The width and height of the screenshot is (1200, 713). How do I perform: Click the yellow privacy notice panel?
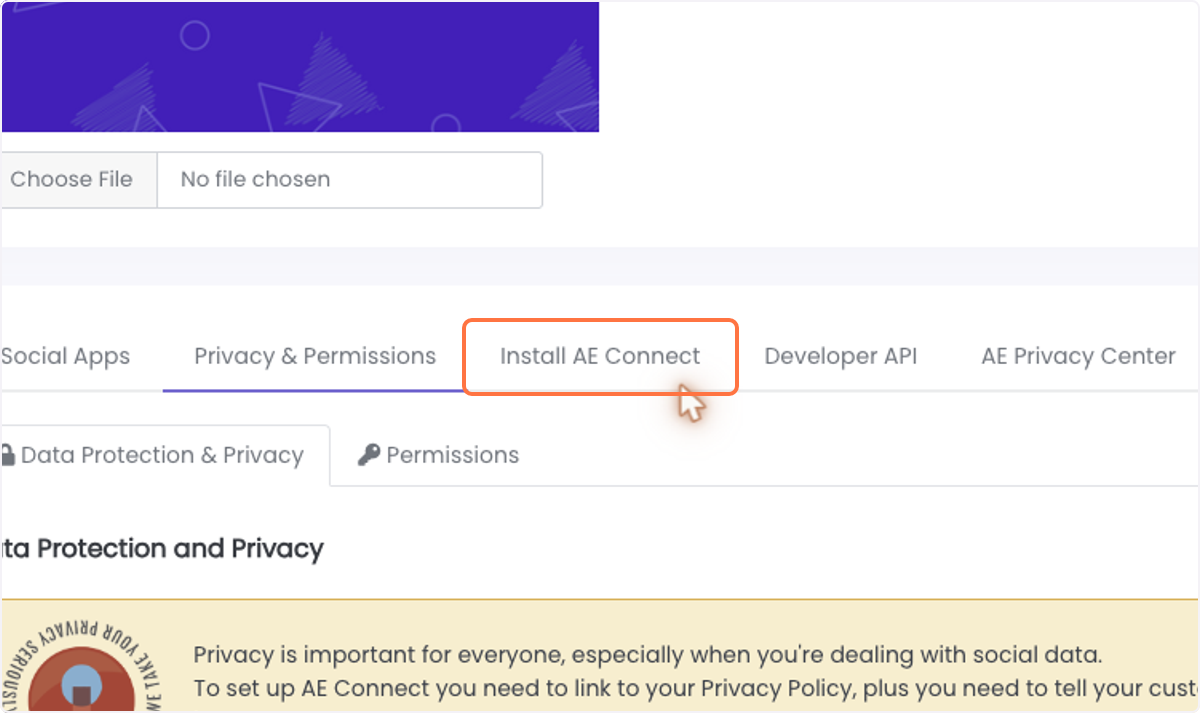click(x=600, y=656)
